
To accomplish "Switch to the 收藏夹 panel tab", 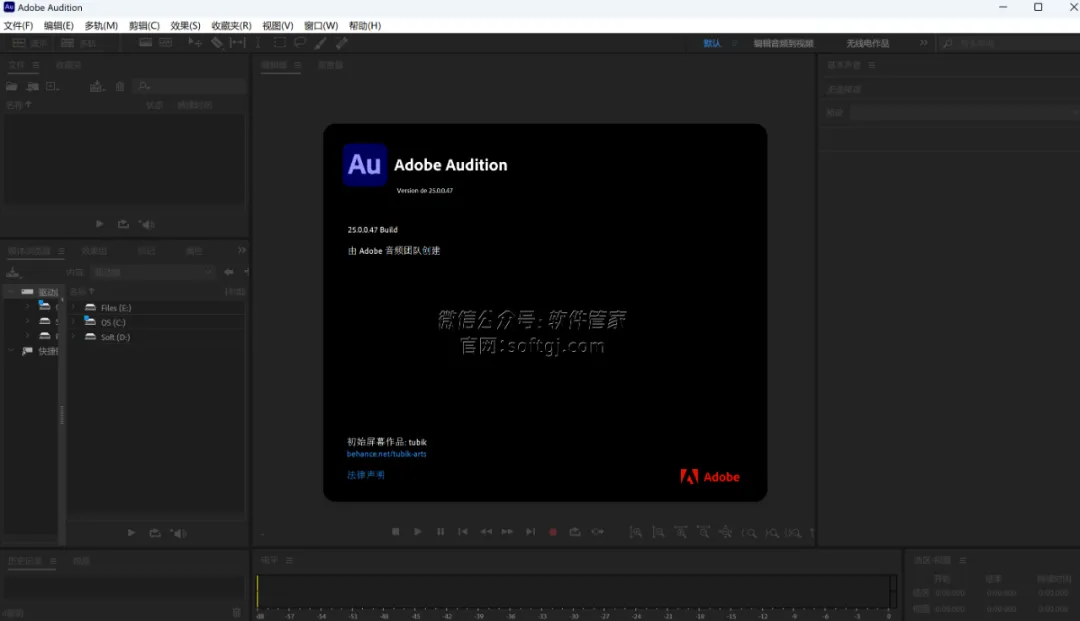I will point(68,65).
